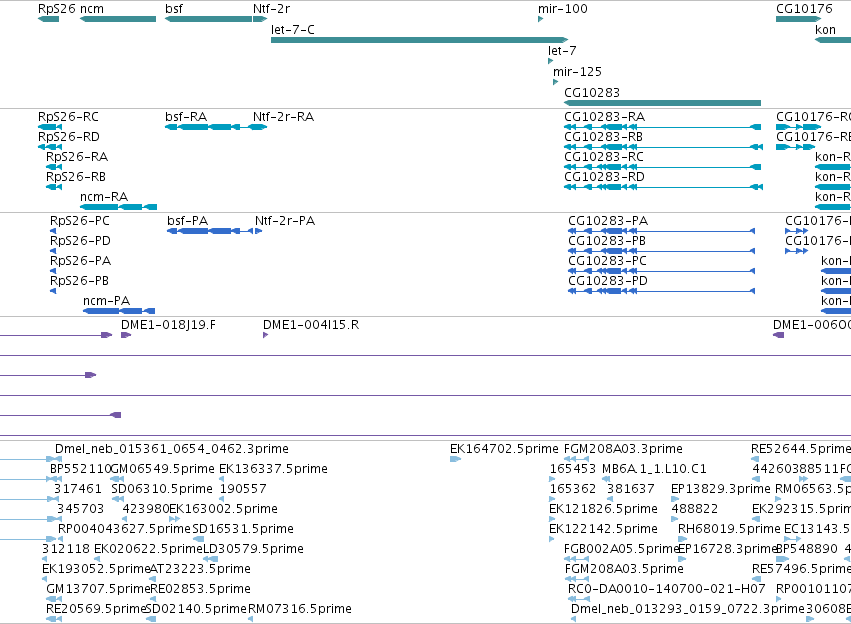Click the FGB002A05.5prime EST label

[622, 549]
